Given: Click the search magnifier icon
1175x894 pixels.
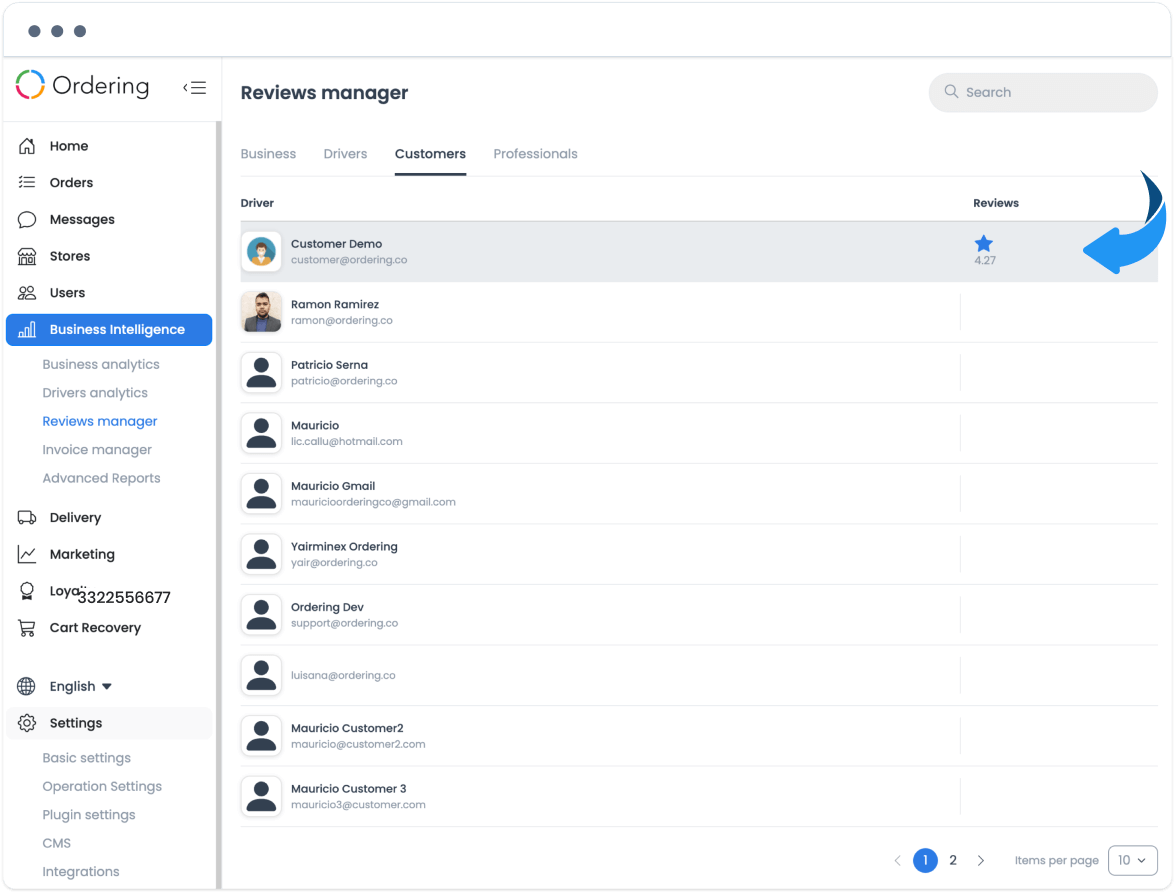Looking at the screenshot, I should 952,91.
